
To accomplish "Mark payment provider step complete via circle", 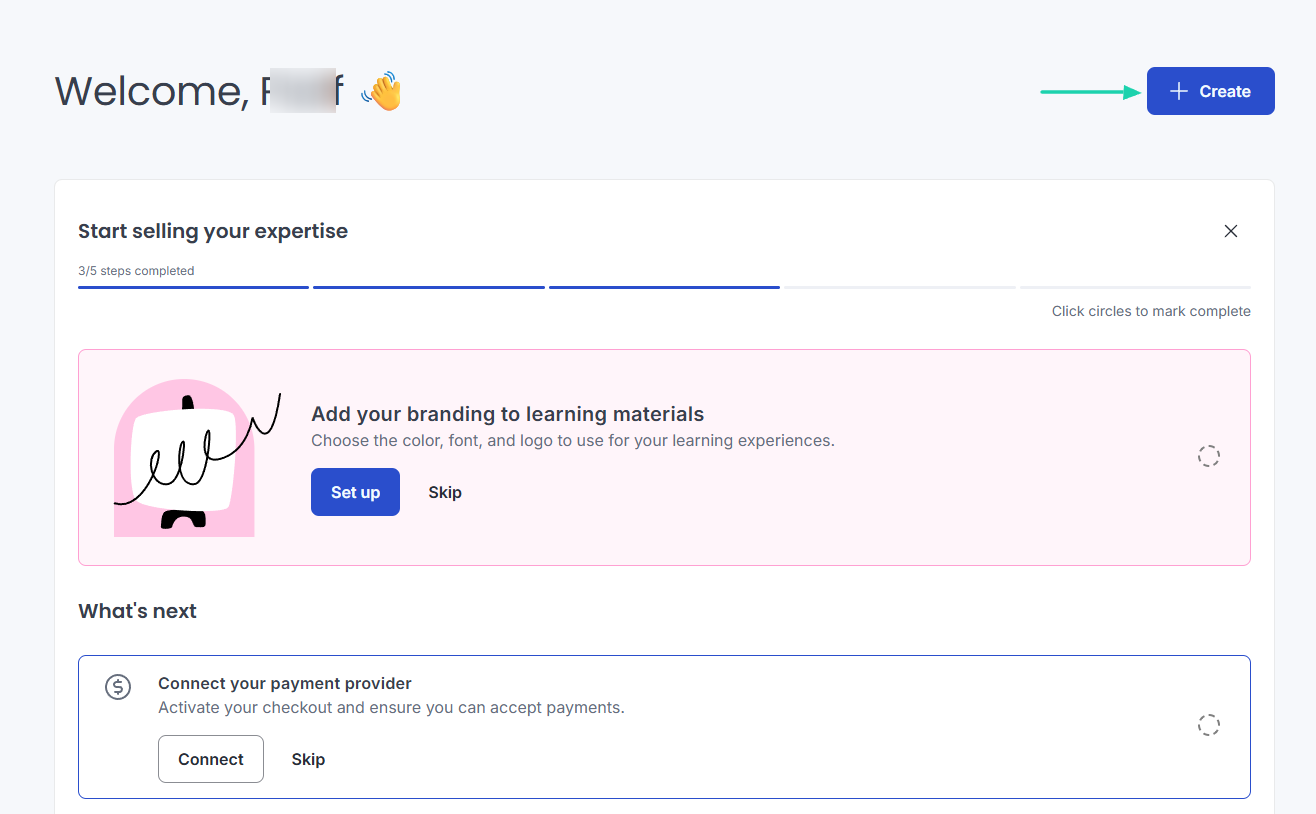I will point(1209,725).
